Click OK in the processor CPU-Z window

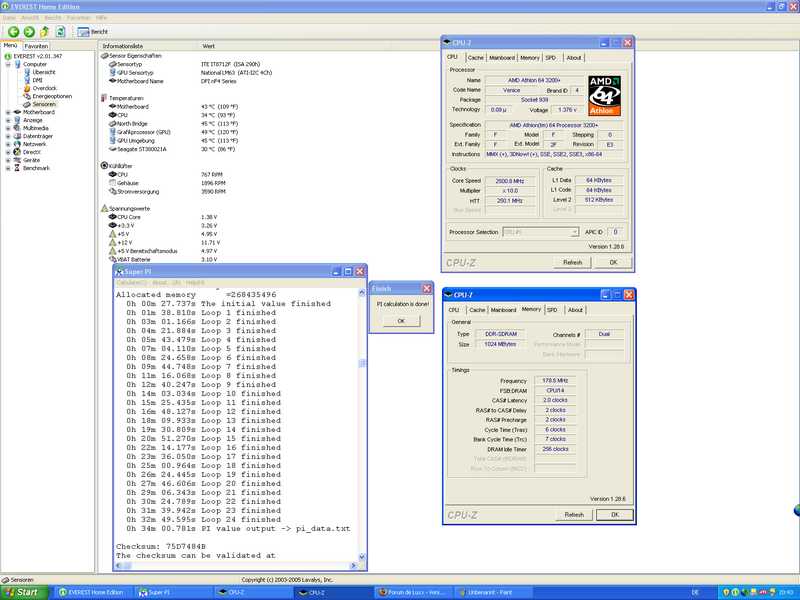pos(613,262)
